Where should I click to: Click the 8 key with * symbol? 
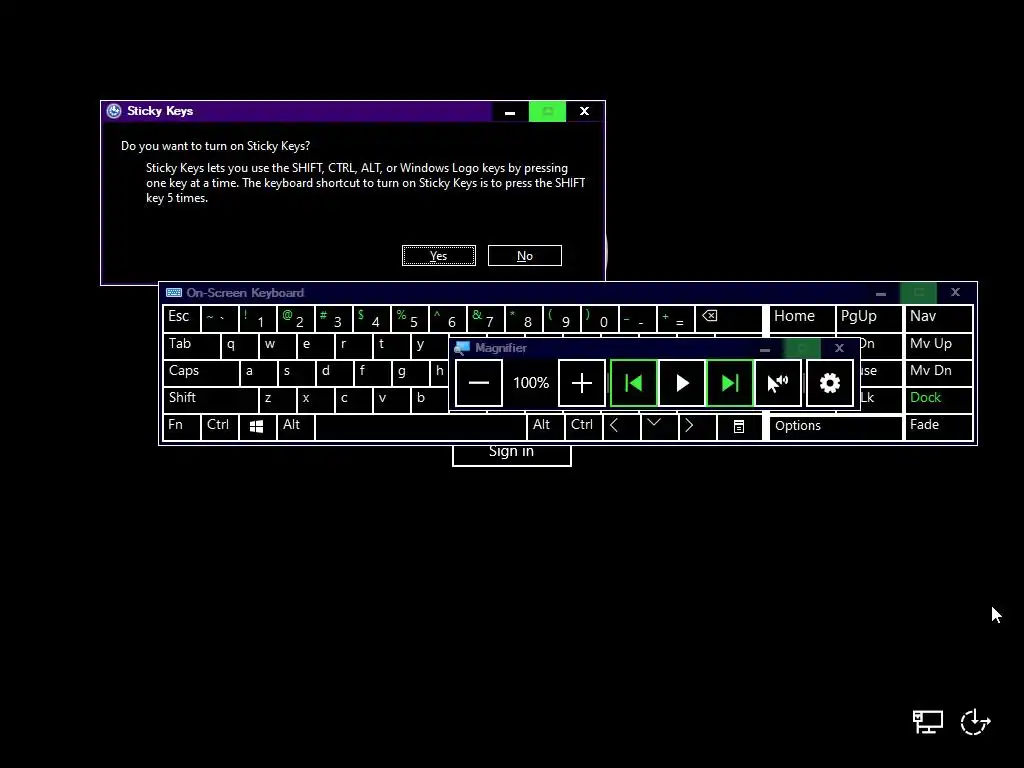pos(523,318)
